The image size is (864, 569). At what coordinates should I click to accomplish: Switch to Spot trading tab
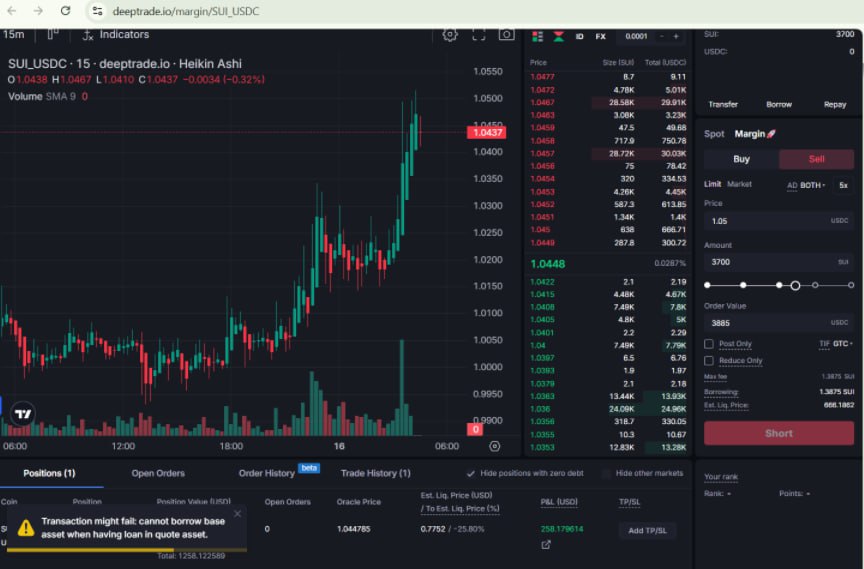714,134
